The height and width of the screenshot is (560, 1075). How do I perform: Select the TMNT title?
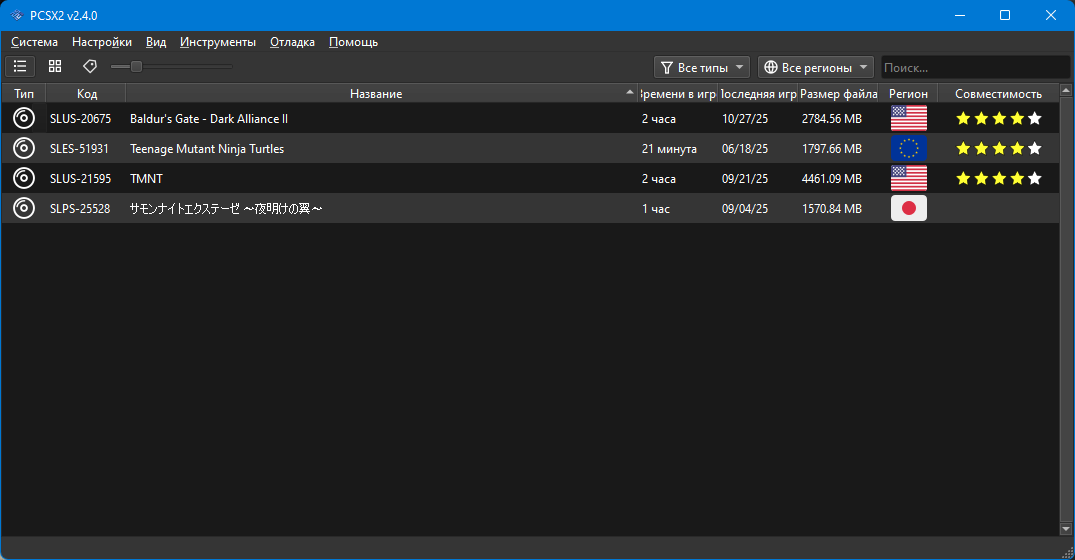147,179
